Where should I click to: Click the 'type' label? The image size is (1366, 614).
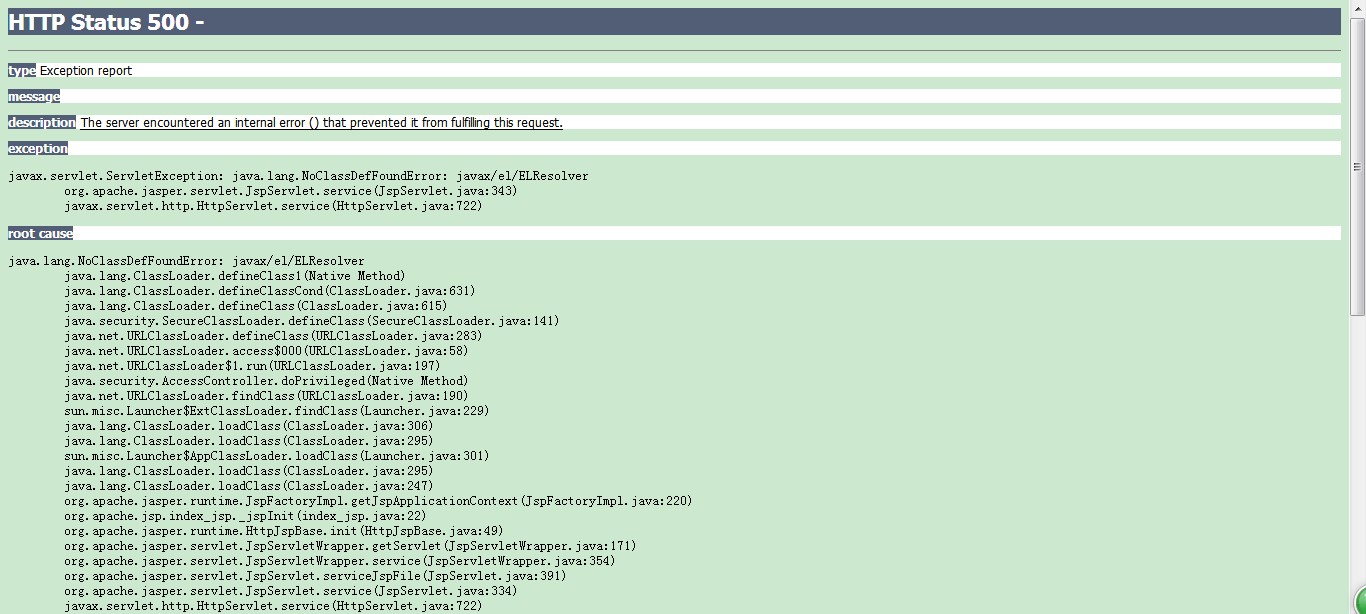20,70
